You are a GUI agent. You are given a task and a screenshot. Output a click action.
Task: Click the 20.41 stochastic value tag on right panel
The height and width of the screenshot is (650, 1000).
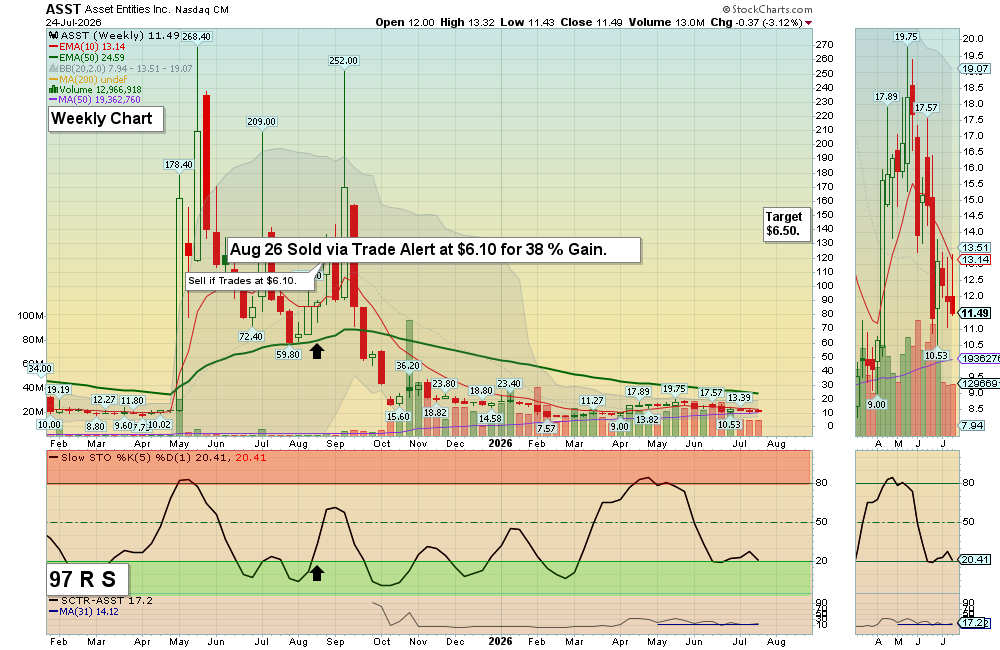pos(975,559)
